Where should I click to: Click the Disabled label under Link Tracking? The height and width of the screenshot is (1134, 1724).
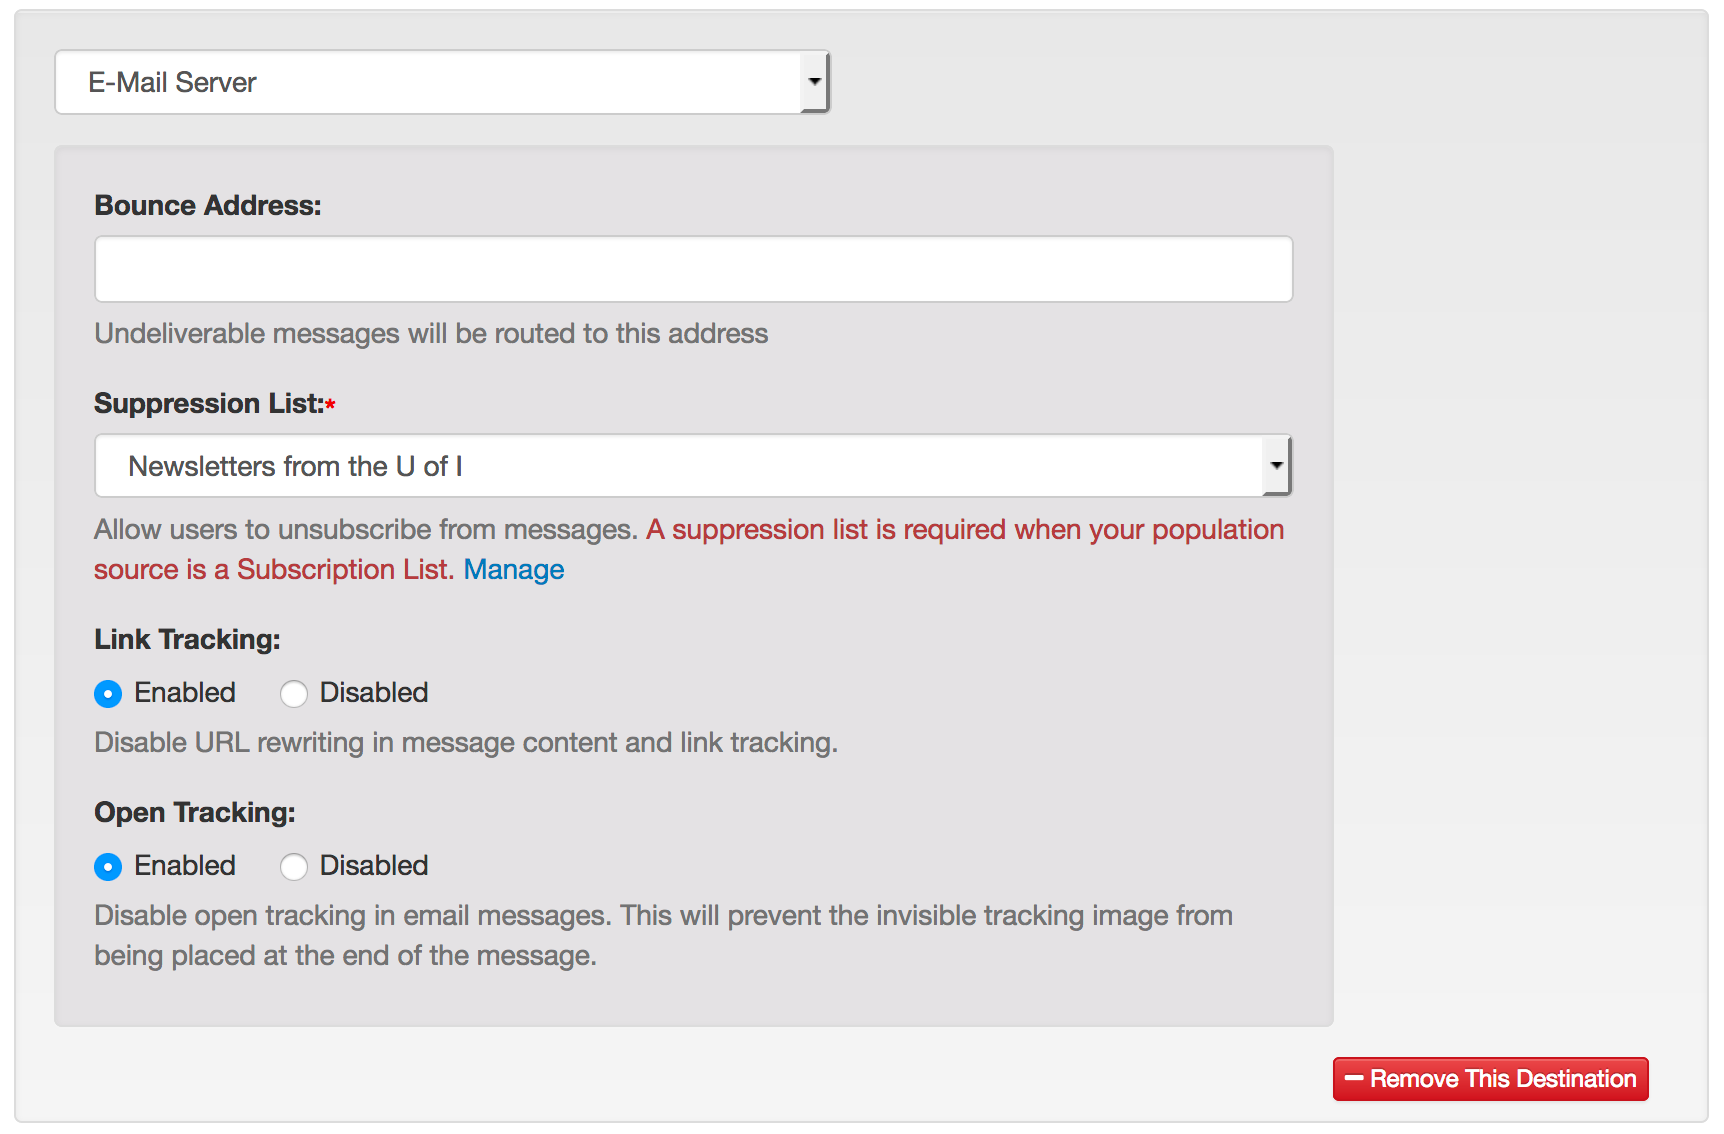pyautogui.click(x=373, y=693)
